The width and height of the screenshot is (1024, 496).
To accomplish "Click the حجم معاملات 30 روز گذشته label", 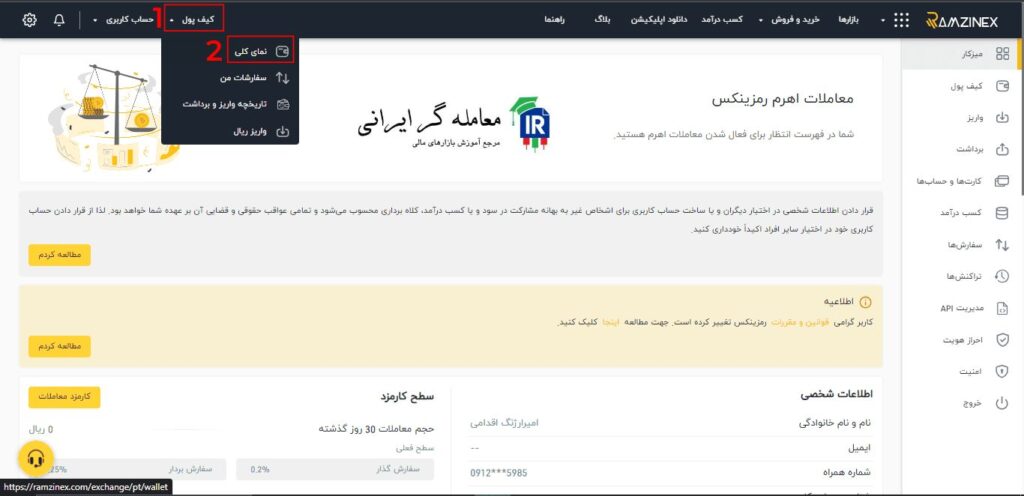I will (376, 429).
